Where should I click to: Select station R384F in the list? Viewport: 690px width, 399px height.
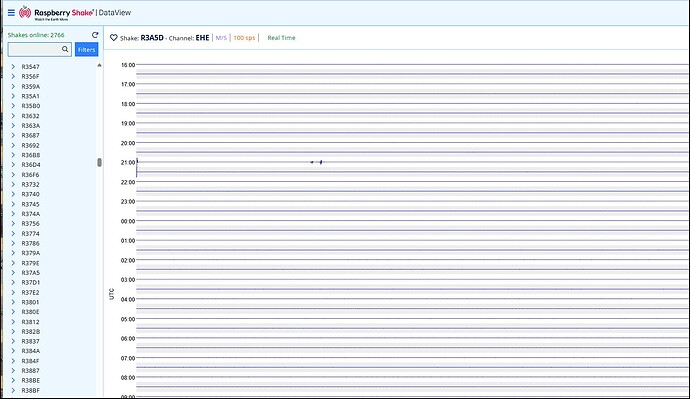30,361
